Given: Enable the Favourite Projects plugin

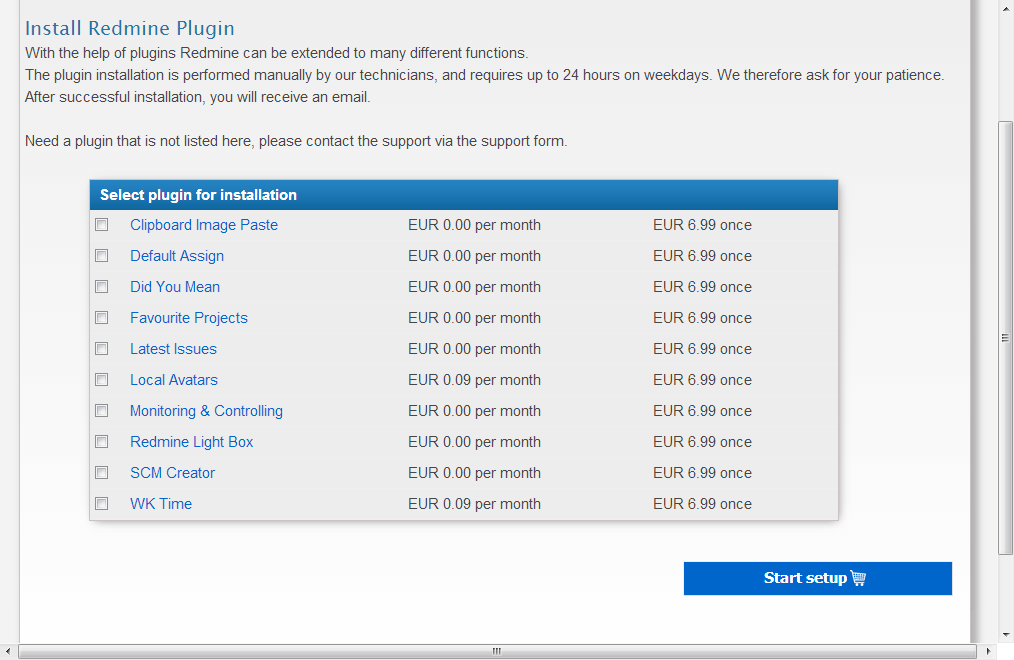Looking at the screenshot, I should 101,317.
